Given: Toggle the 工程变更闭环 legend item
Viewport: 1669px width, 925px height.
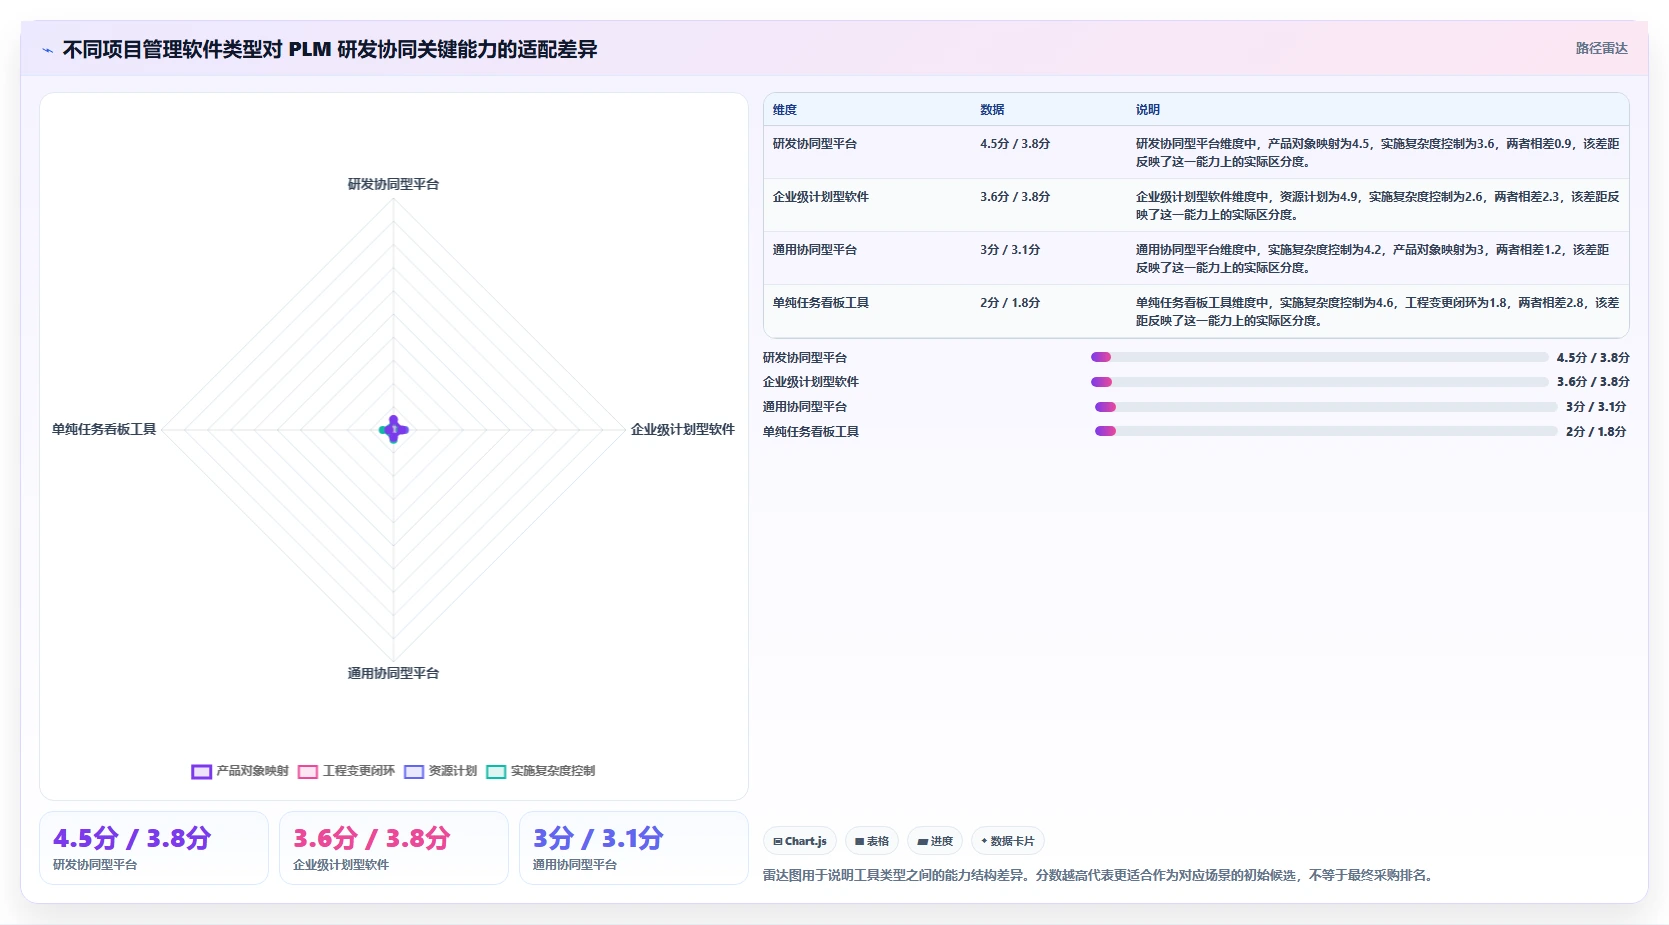Looking at the screenshot, I should pos(346,771).
